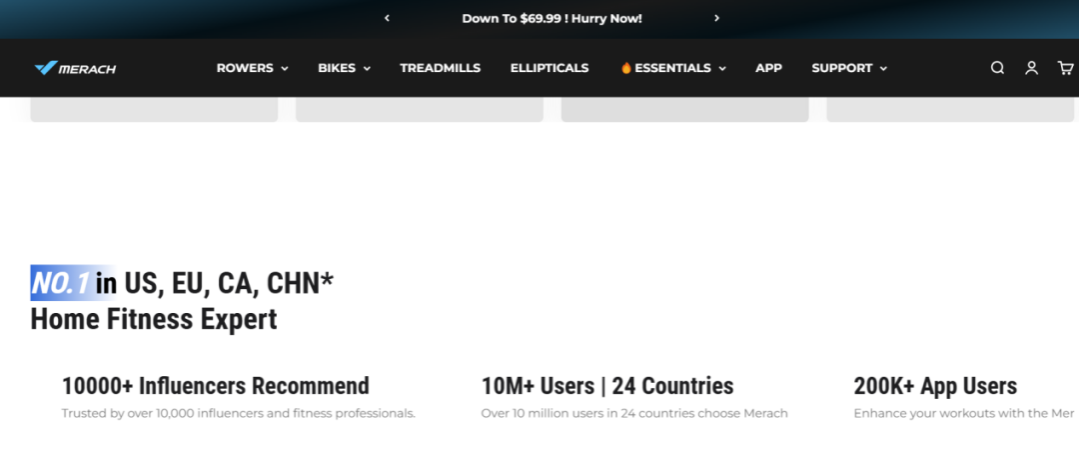
Task: Click '10000+ Influencers Recommend' heading
Action: 216,385
